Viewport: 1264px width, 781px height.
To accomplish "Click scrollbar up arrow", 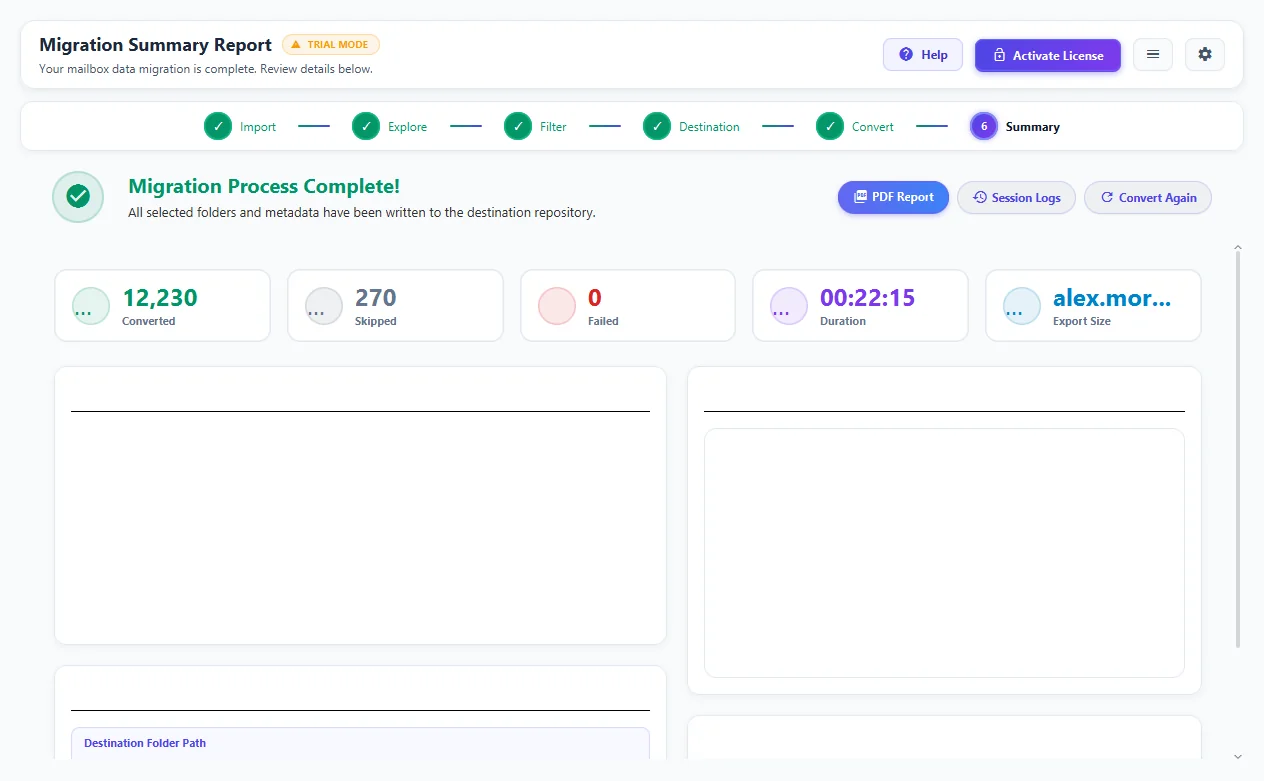I will pyautogui.click(x=1238, y=247).
